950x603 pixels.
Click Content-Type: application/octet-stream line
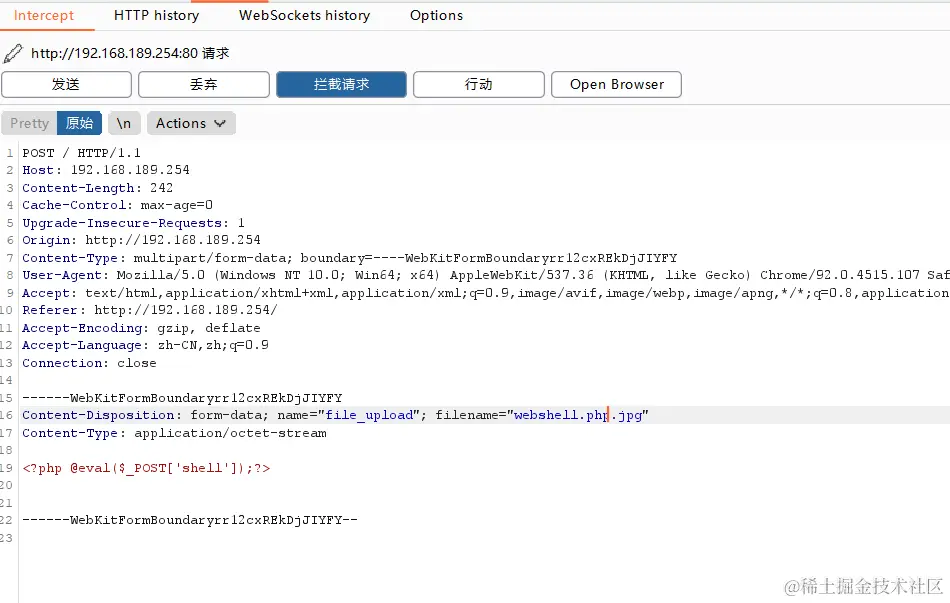click(174, 433)
